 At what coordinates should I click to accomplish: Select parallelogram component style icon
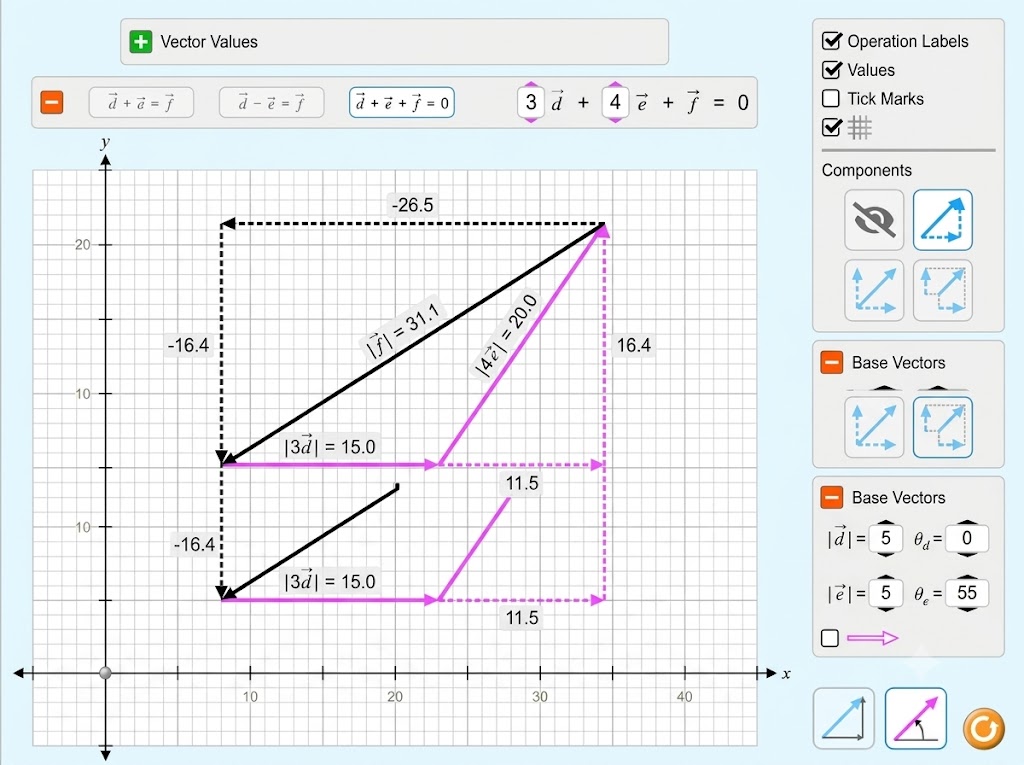[x=874, y=290]
